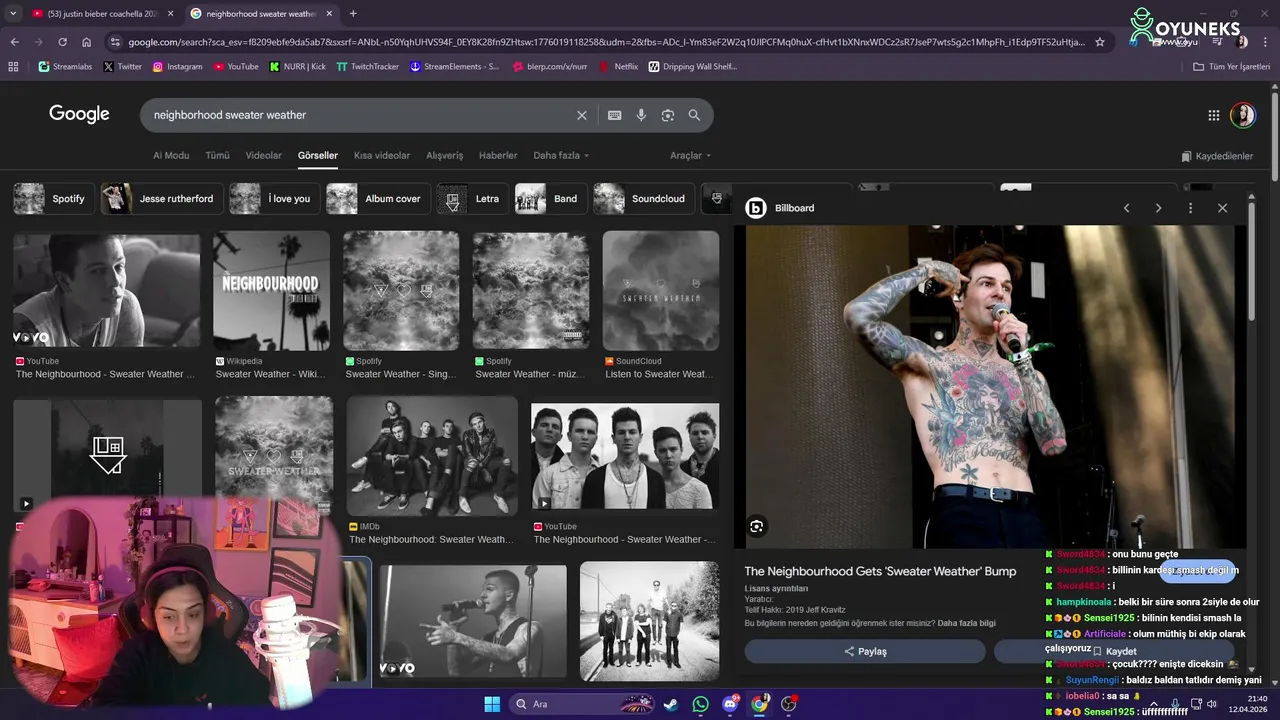This screenshot has width=1280, height=720.
Task: Open WhatsApp from the taskbar
Action: pyautogui.click(x=700, y=704)
